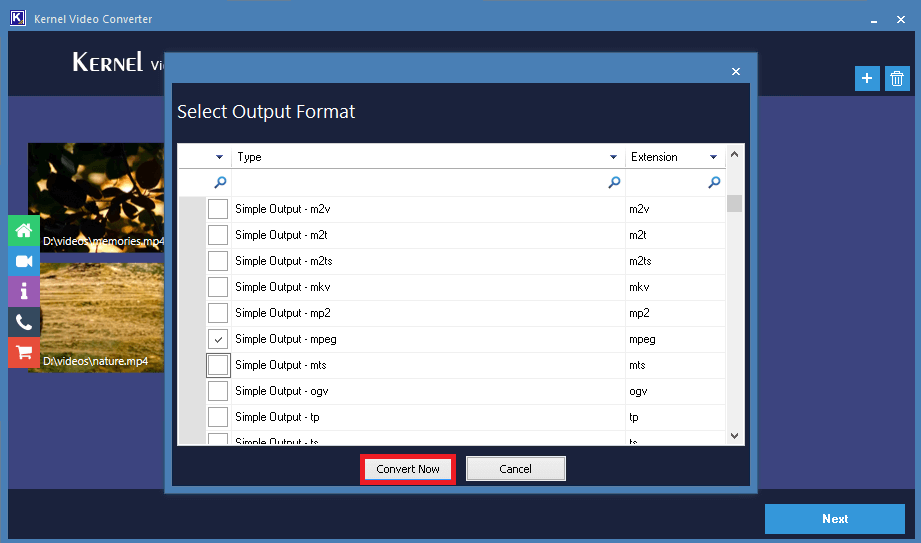Image resolution: width=921 pixels, height=543 pixels.
Task: Minimize the Kernel Video Converter window
Action: click(x=874, y=20)
